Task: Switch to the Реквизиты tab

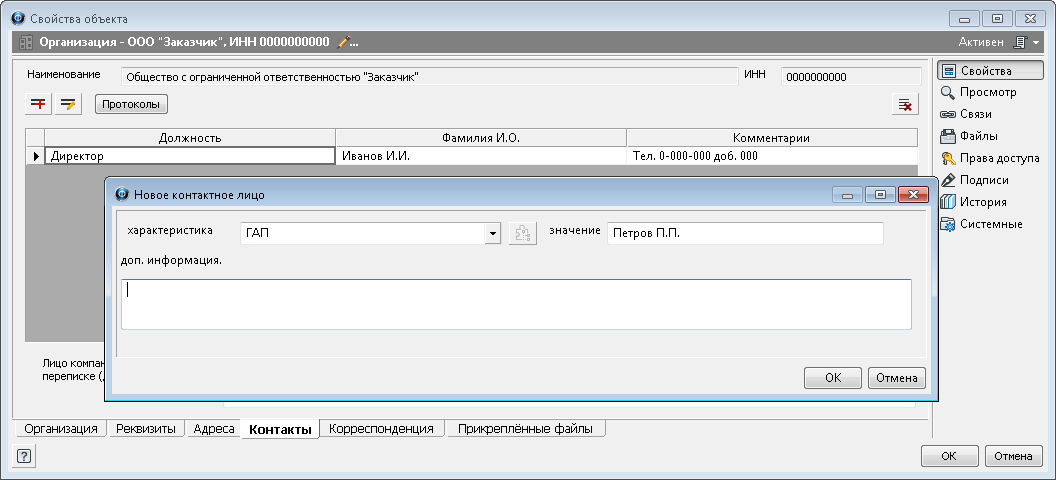Action: coord(146,429)
